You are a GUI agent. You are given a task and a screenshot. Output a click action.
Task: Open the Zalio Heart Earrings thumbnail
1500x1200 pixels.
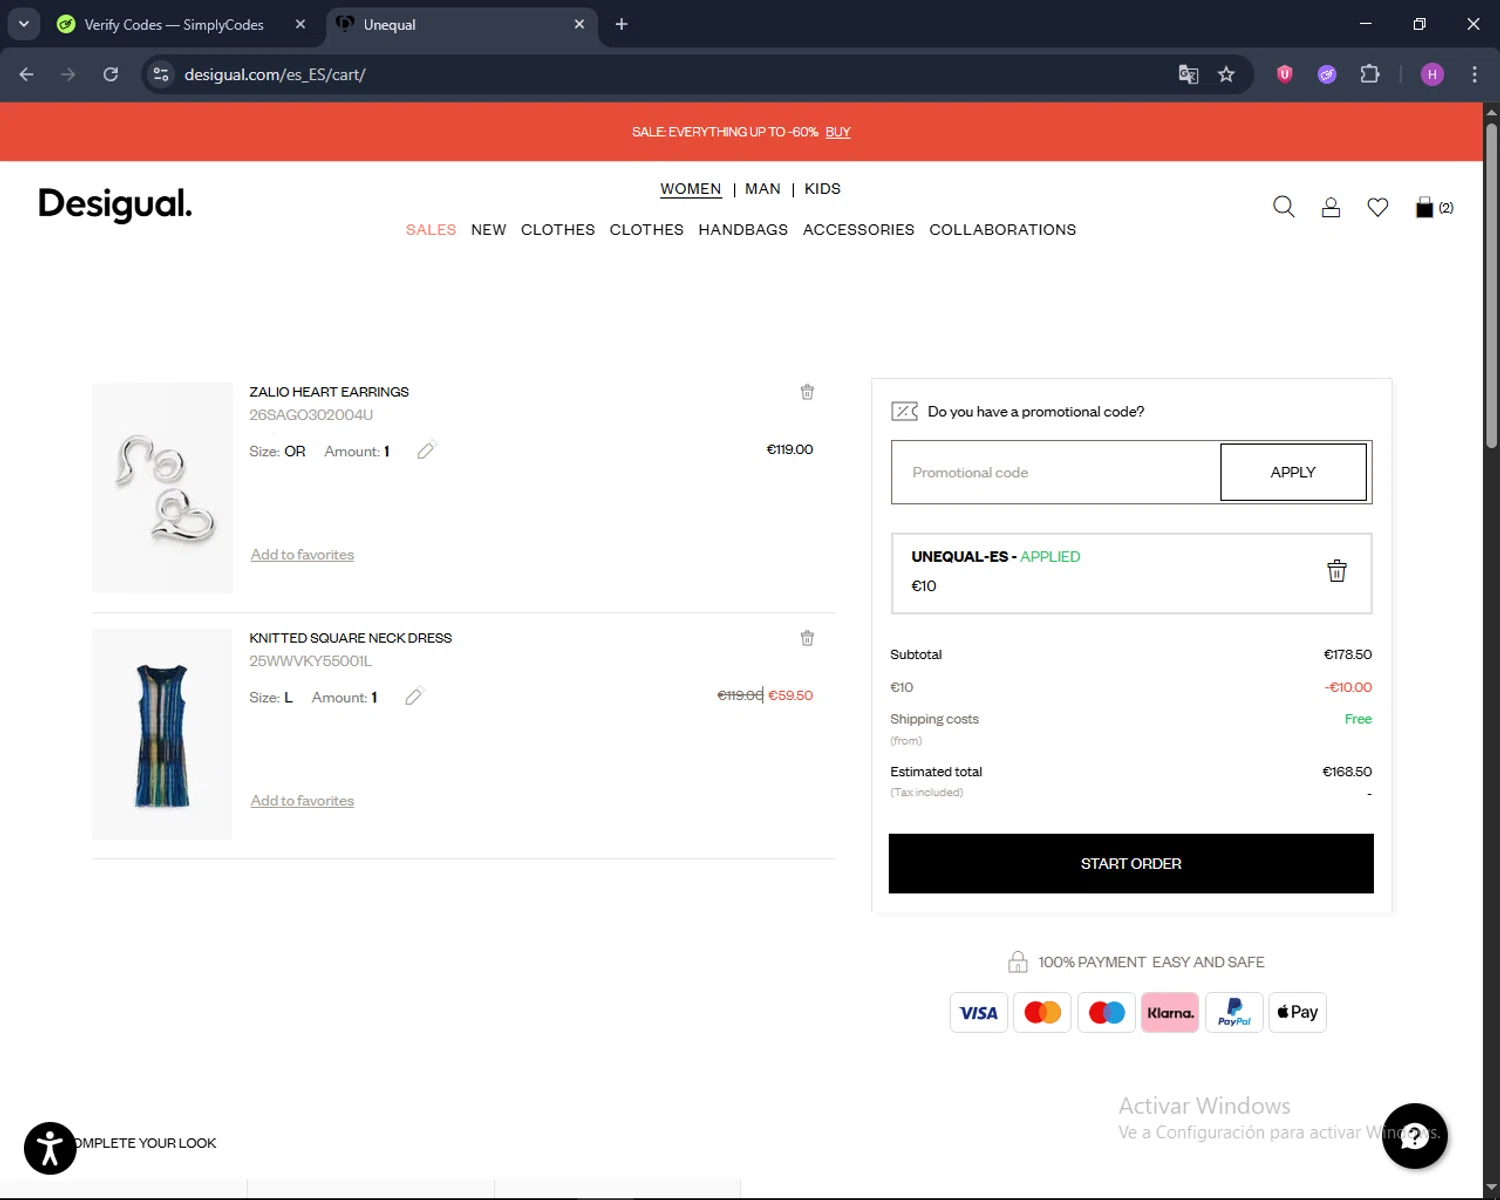162,488
